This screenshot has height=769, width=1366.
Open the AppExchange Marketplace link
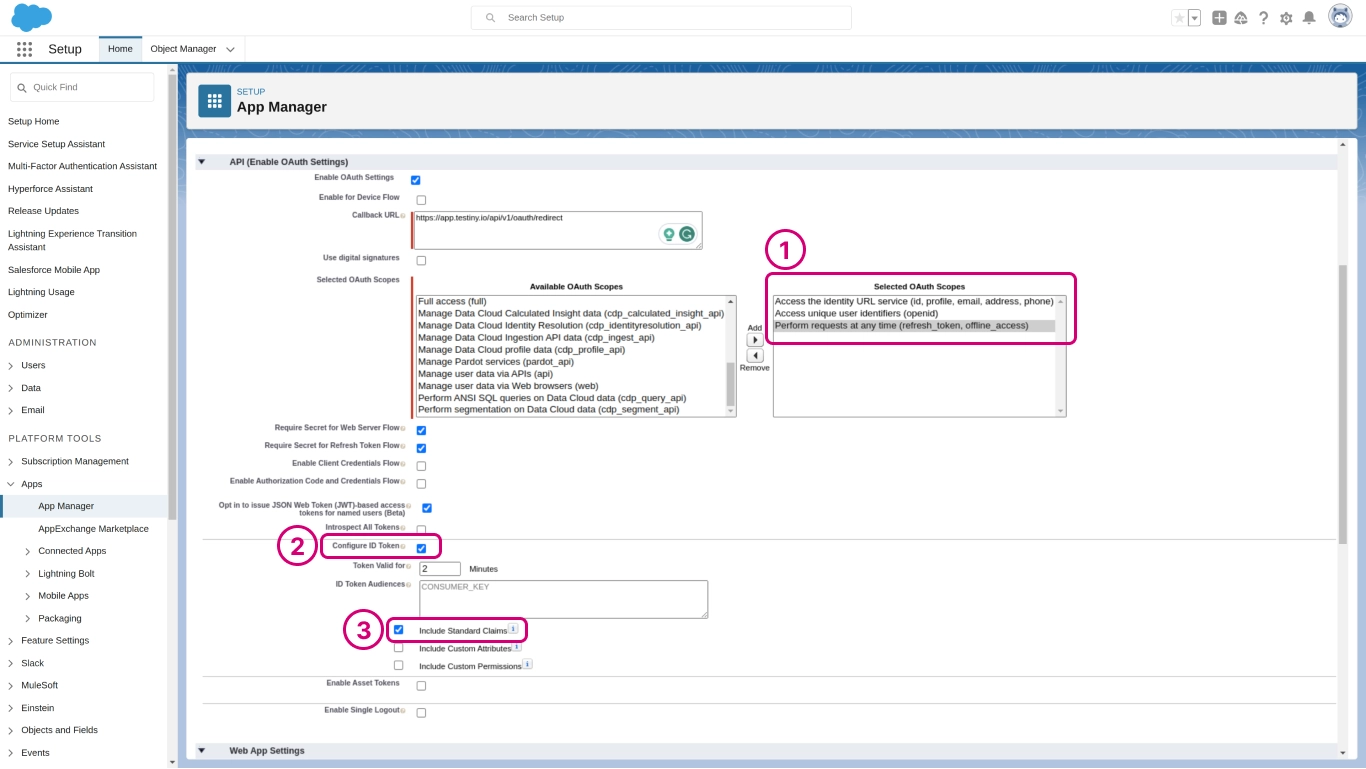93,529
